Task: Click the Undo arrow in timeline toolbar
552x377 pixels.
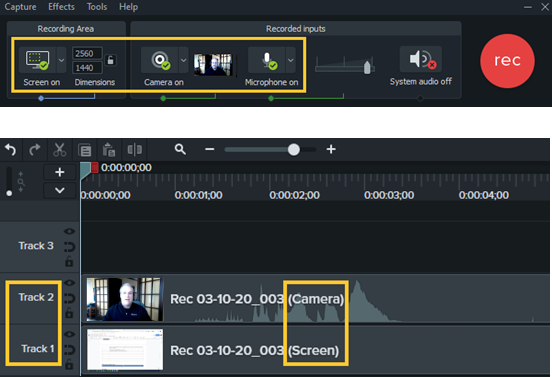Action: 11,150
